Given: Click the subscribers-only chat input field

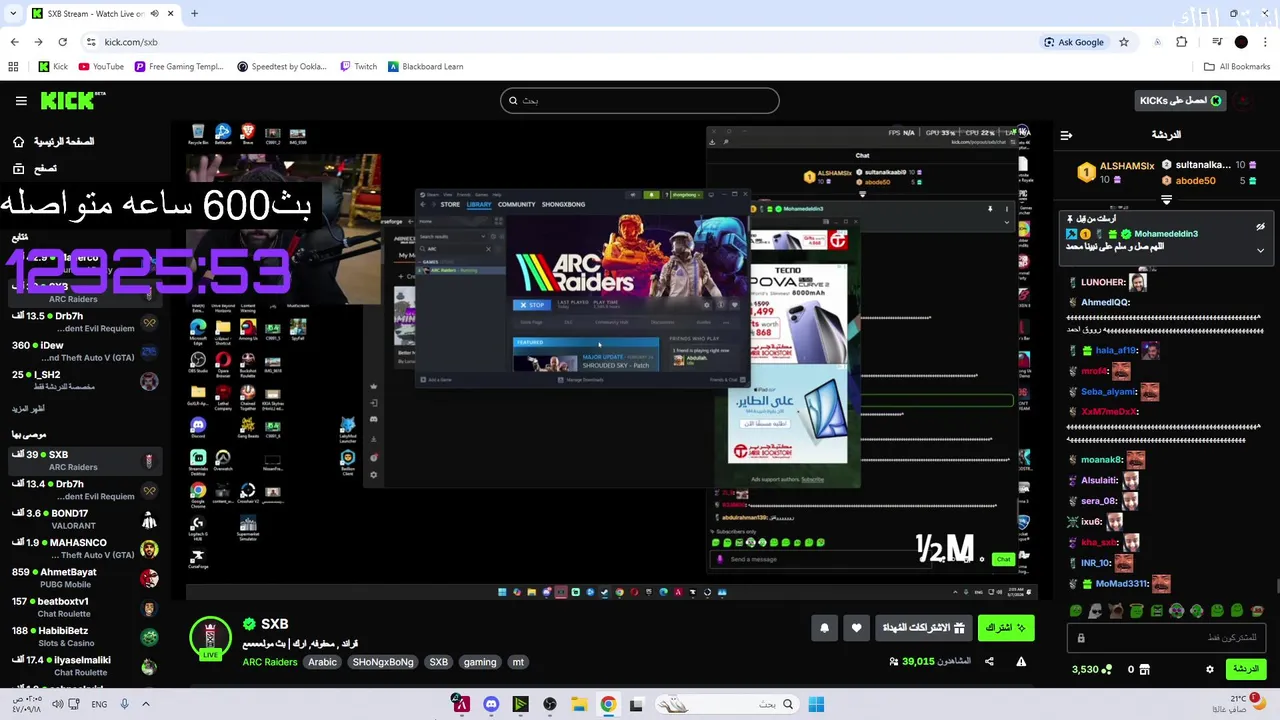Looking at the screenshot, I should pyautogui.click(x=1166, y=637).
